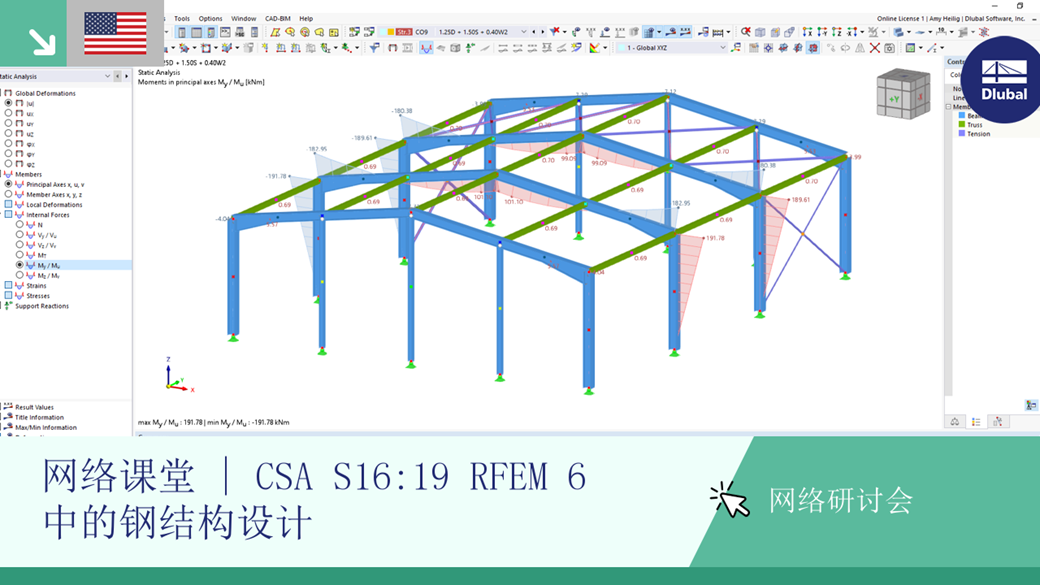Click the green Truss color swatch
The height and width of the screenshot is (585, 1040).
[x=962, y=124]
